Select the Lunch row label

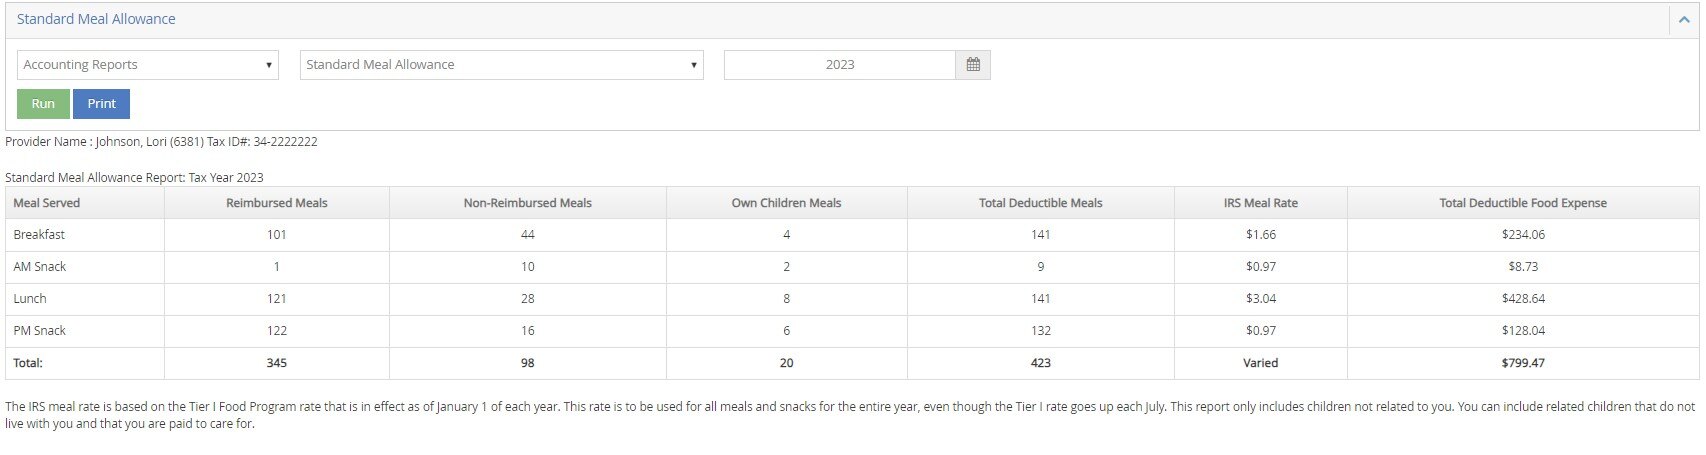(30, 299)
